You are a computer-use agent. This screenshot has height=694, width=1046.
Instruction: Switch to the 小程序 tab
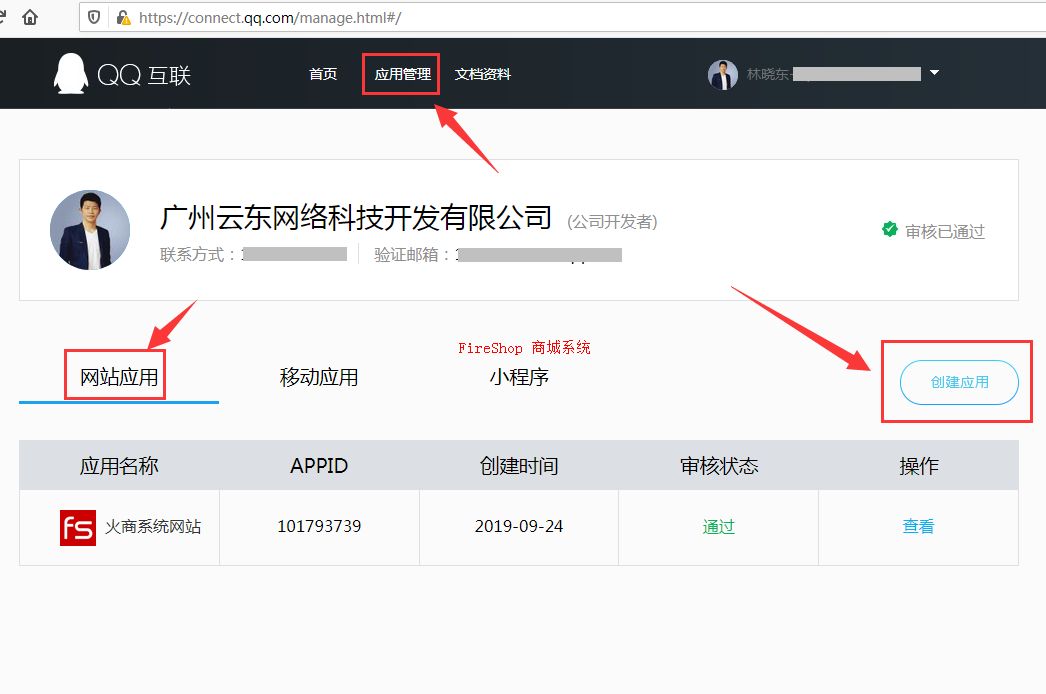(x=519, y=378)
